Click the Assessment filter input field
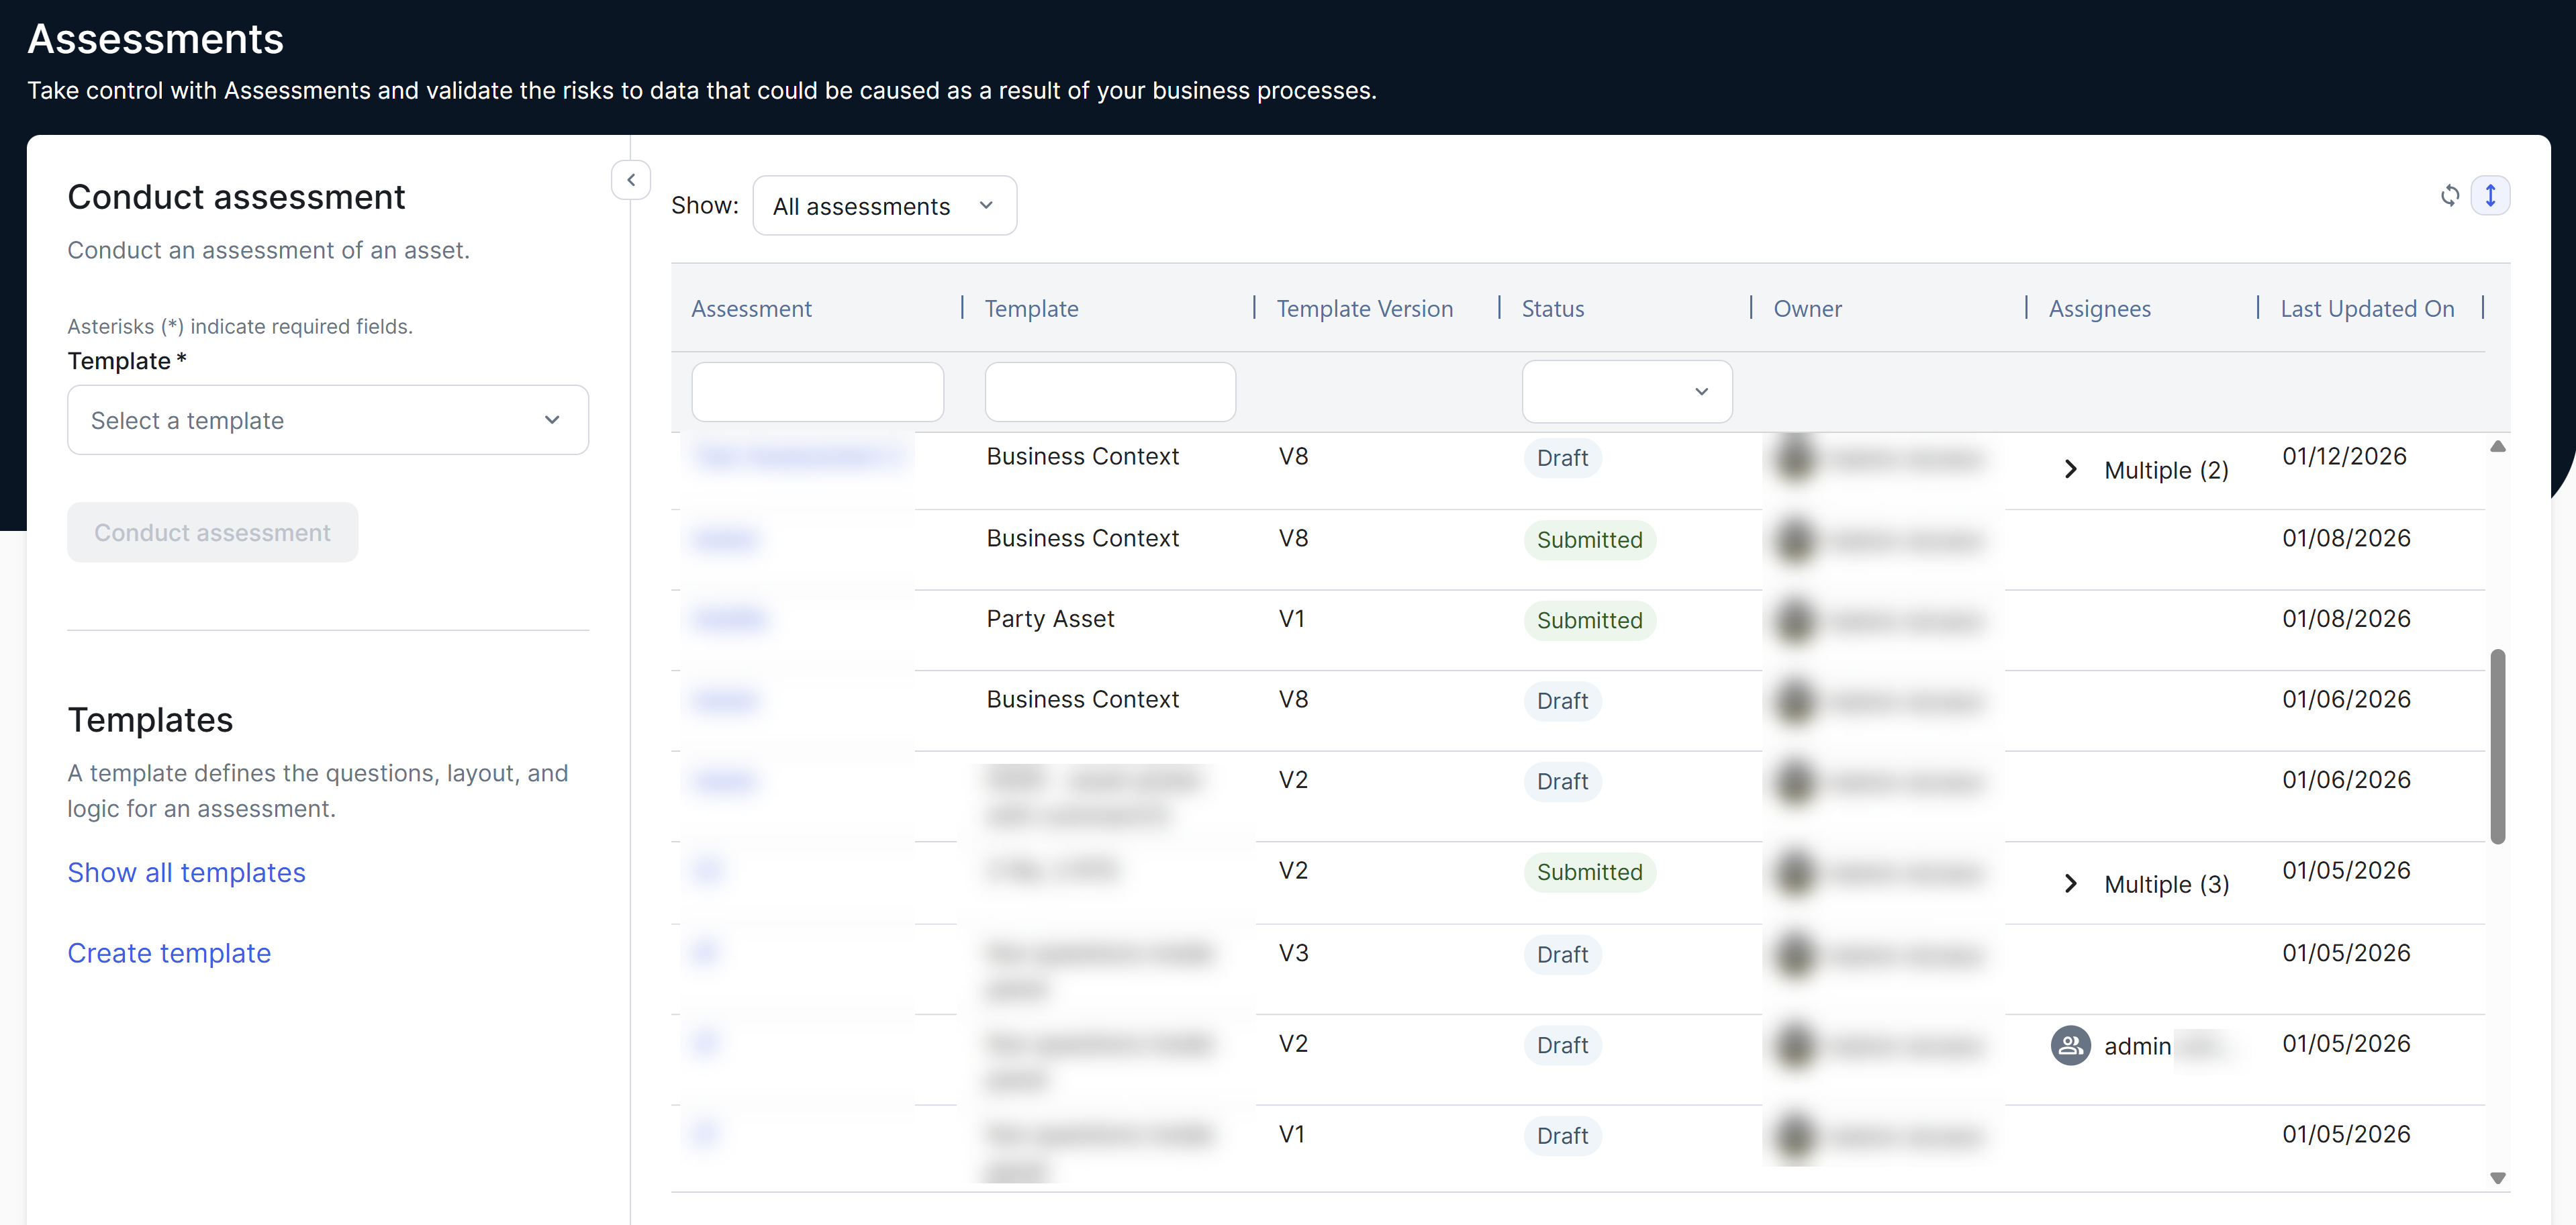Screen dimensions: 2576x1225 coord(817,391)
